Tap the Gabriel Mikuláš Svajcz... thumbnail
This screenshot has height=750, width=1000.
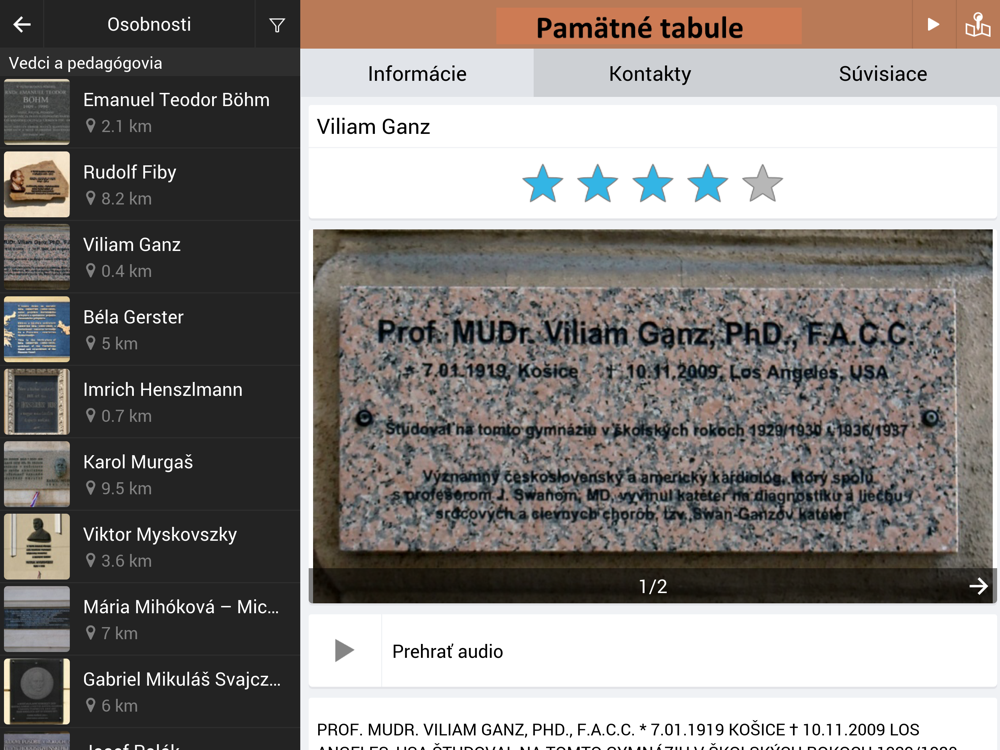pyautogui.click(x=37, y=691)
